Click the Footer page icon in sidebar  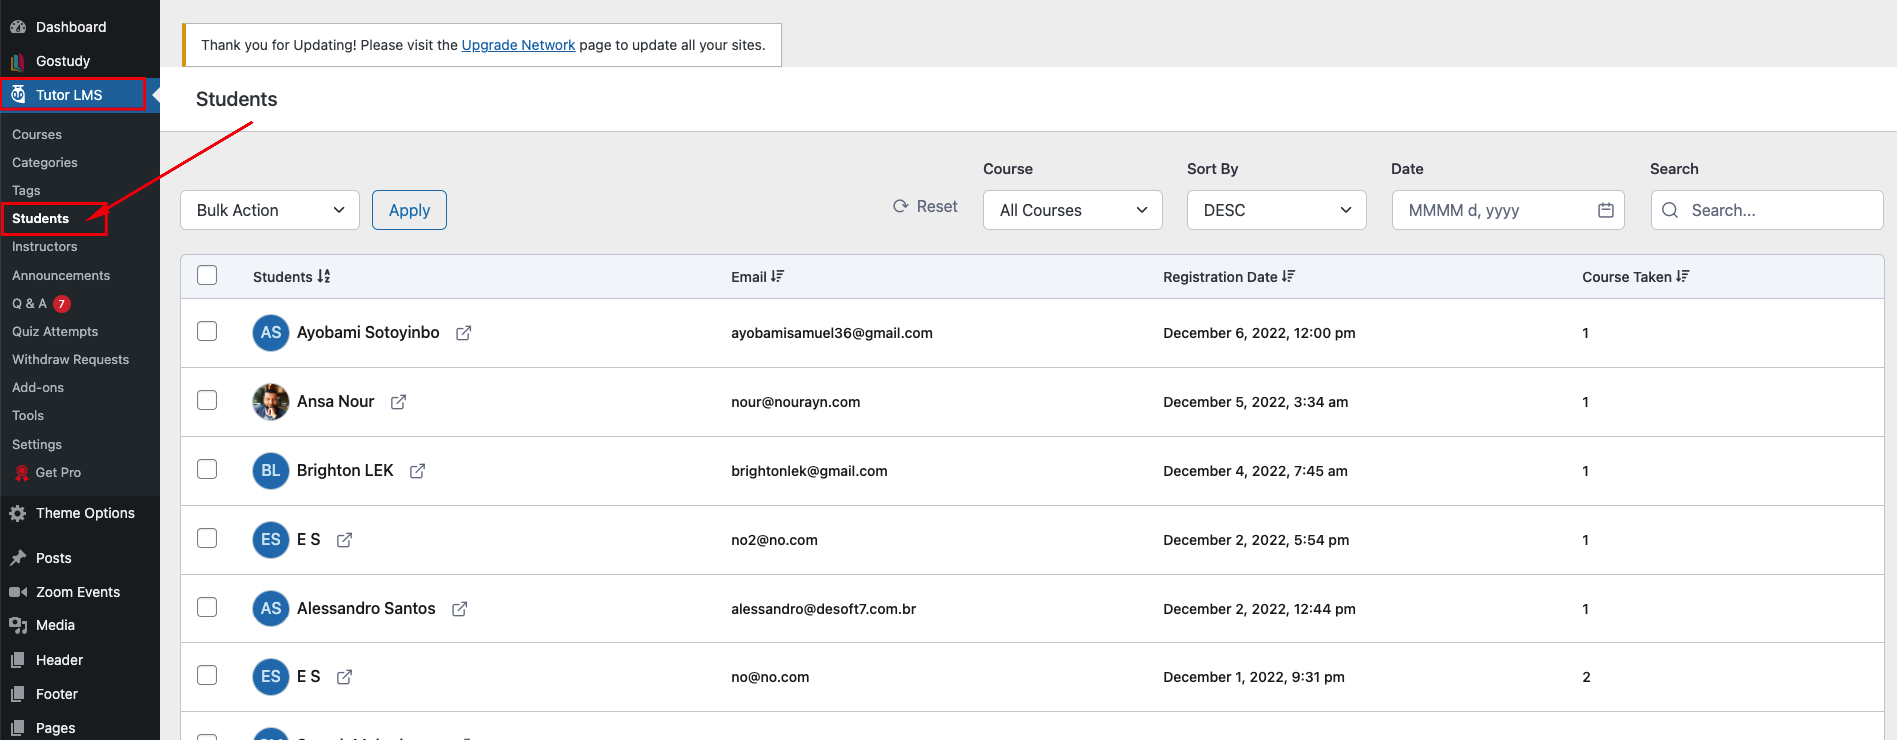[18, 694]
